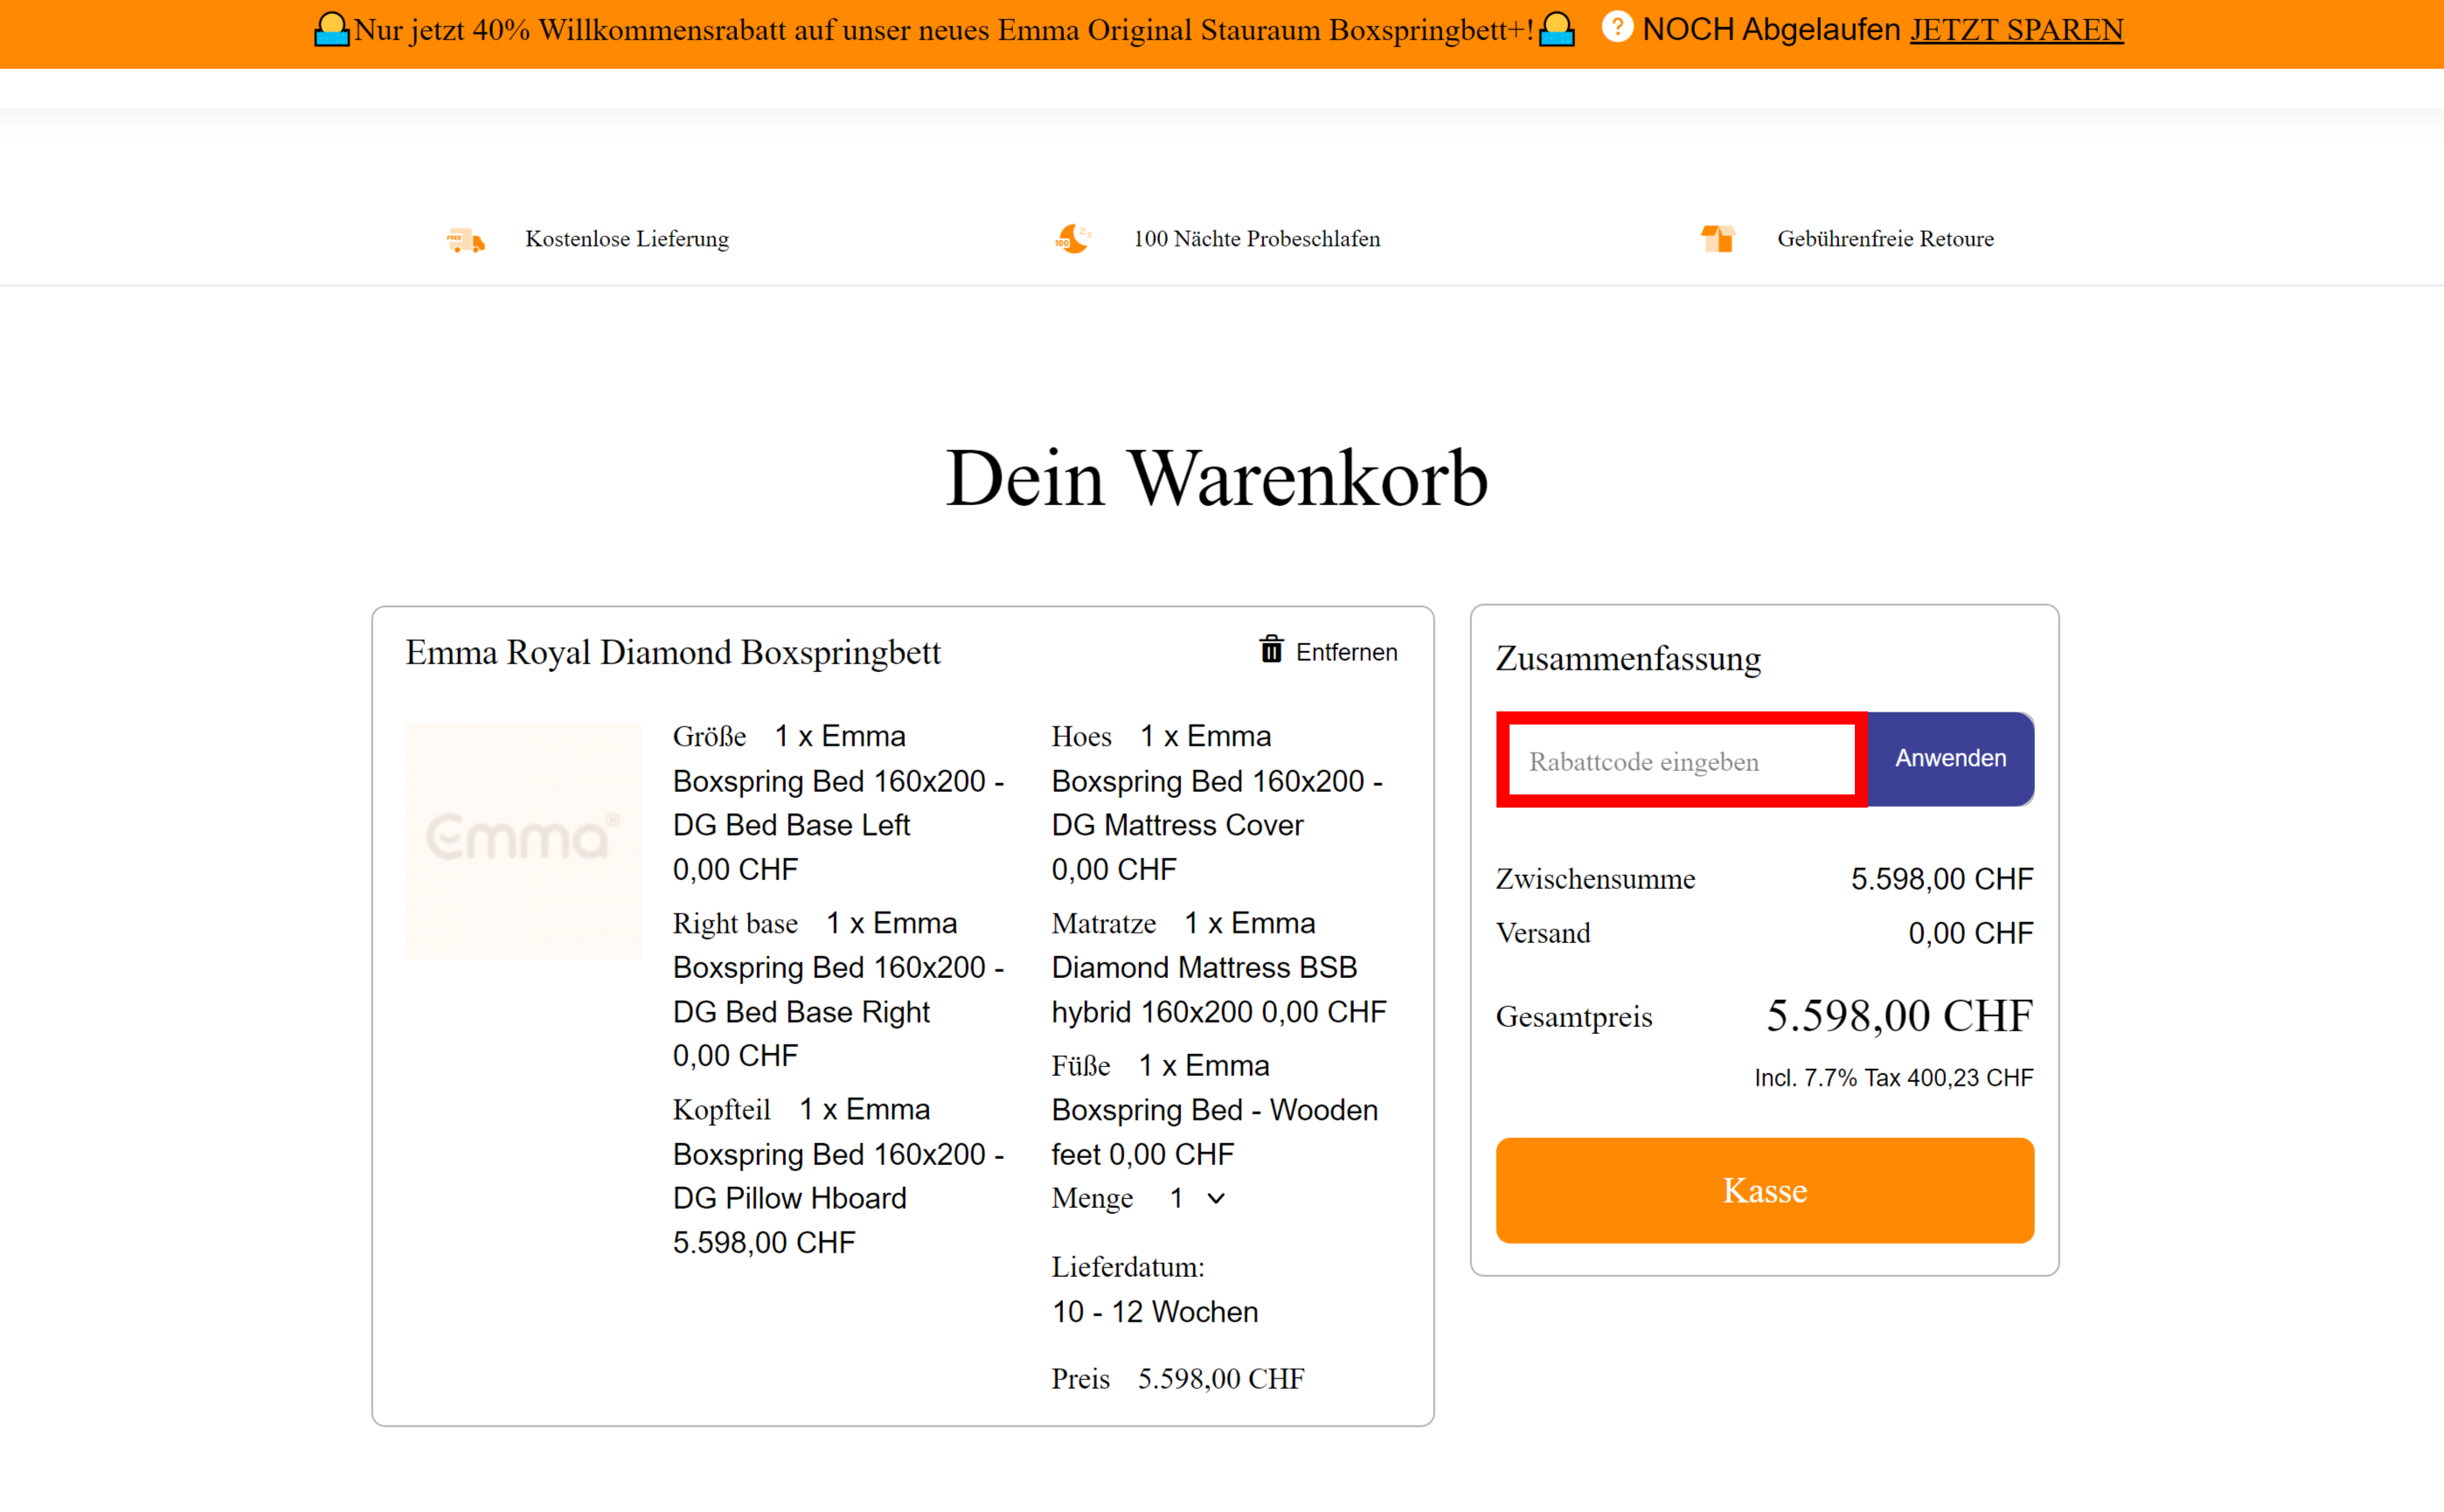Click the Zusammenfassung heading

tap(1628, 659)
